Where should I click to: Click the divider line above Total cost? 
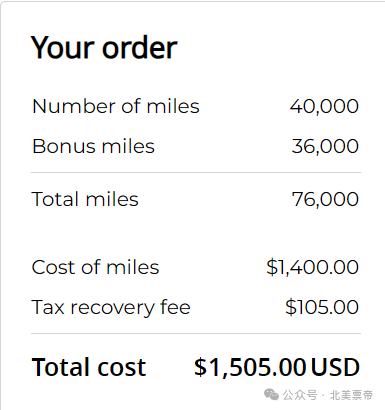click(196, 333)
